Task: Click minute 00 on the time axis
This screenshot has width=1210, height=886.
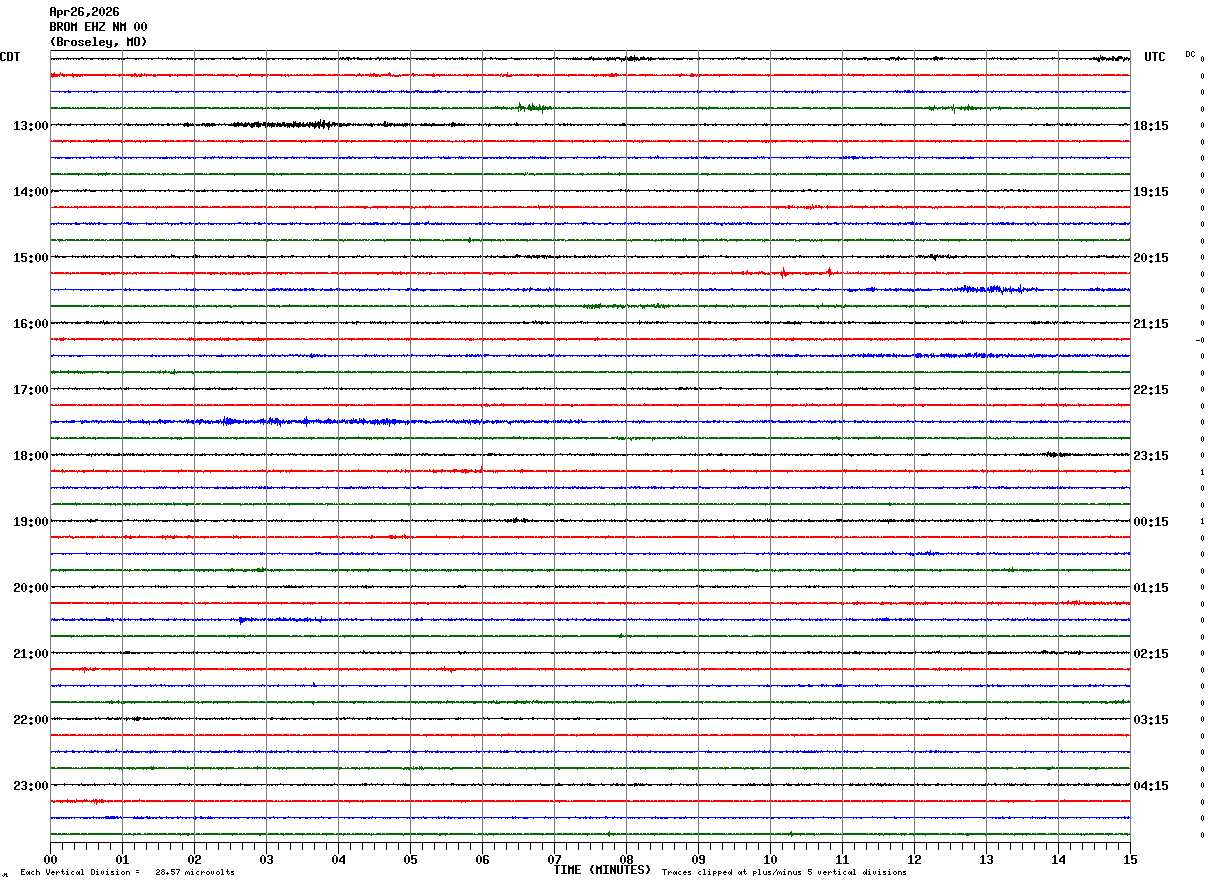Action: (x=51, y=859)
